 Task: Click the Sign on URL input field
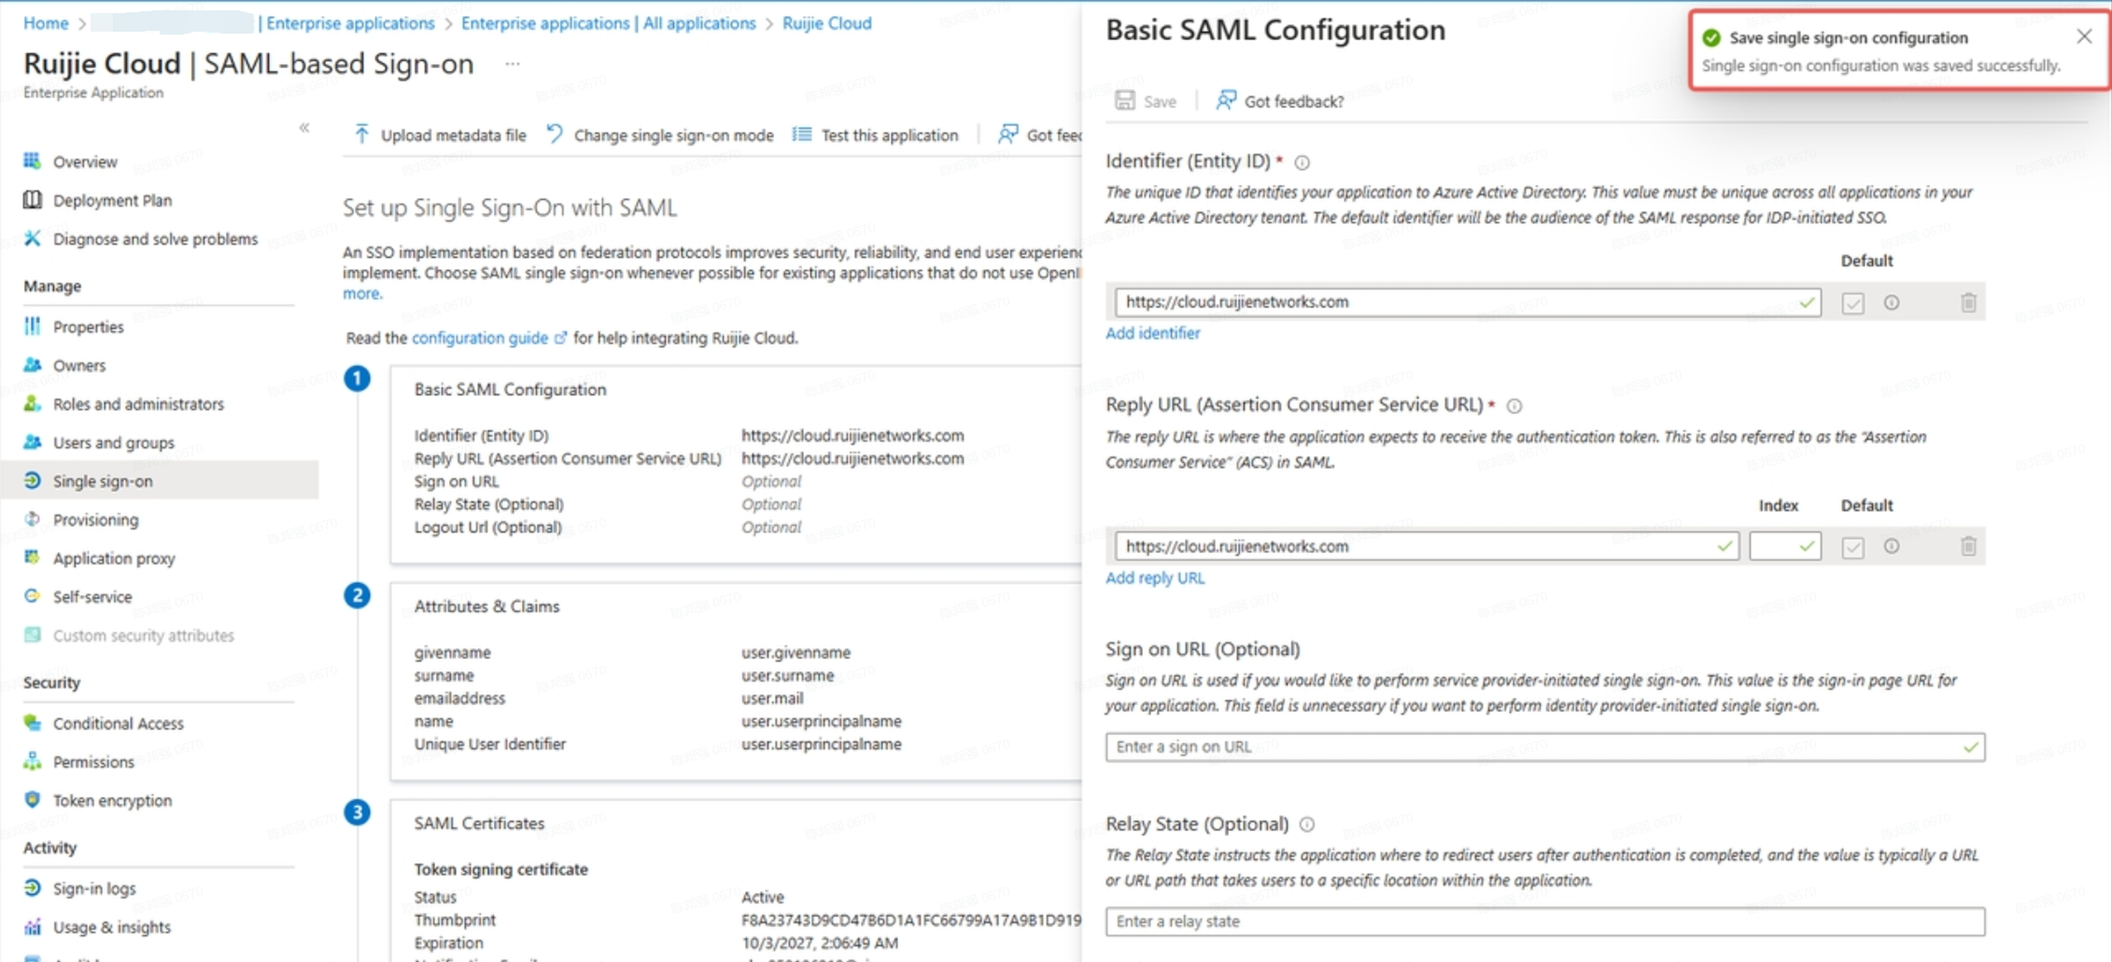pyautogui.click(x=1530, y=747)
